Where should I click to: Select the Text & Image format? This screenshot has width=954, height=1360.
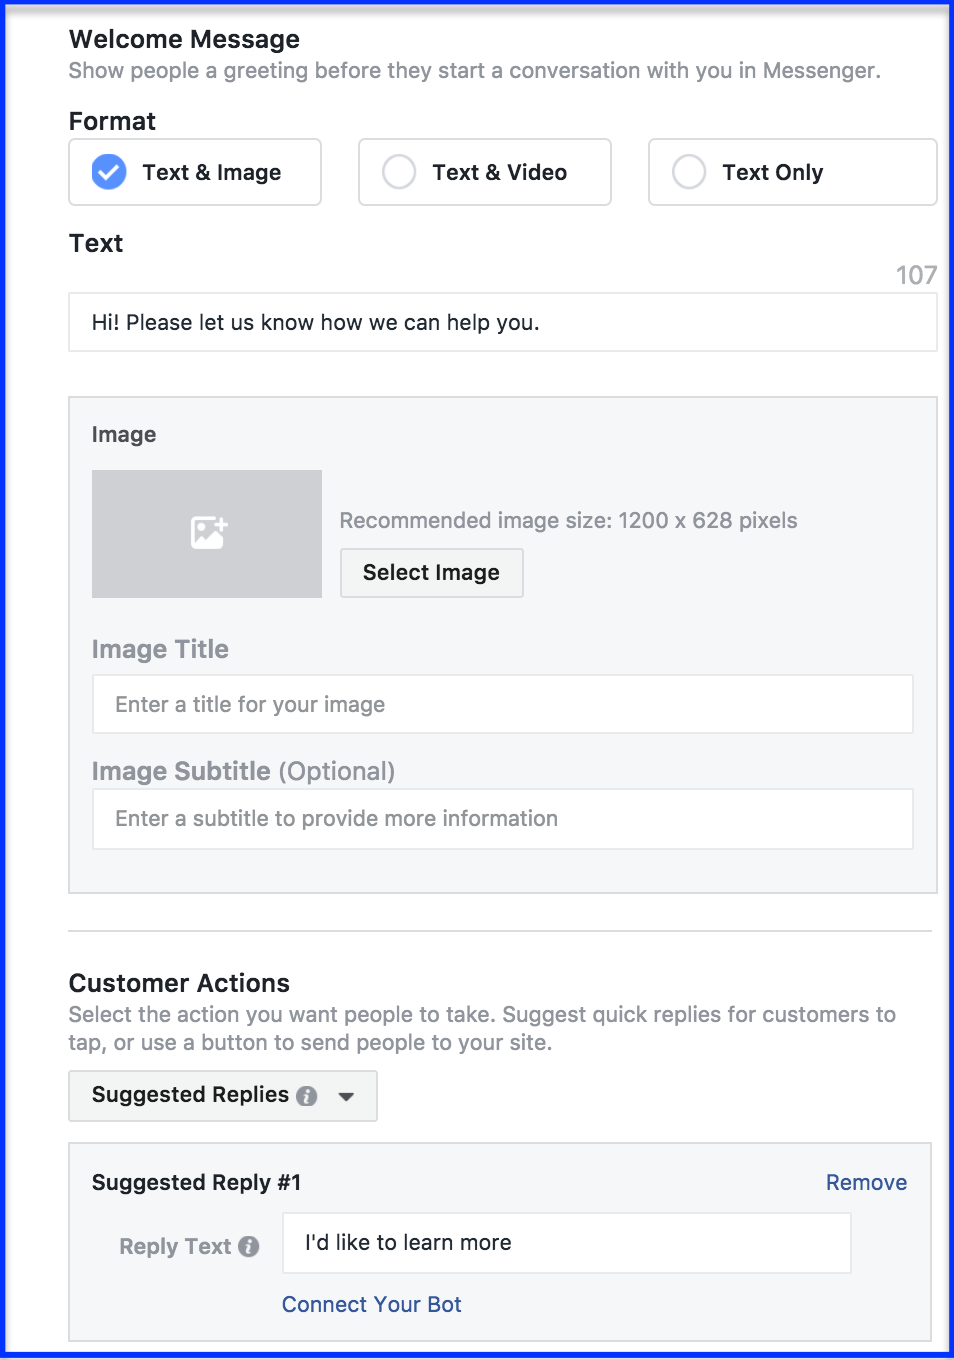pyautogui.click(x=195, y=172)
